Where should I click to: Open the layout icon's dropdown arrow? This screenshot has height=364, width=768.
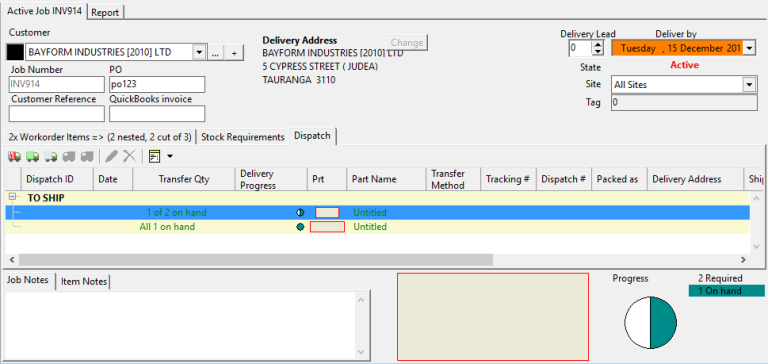coord(170,157)
